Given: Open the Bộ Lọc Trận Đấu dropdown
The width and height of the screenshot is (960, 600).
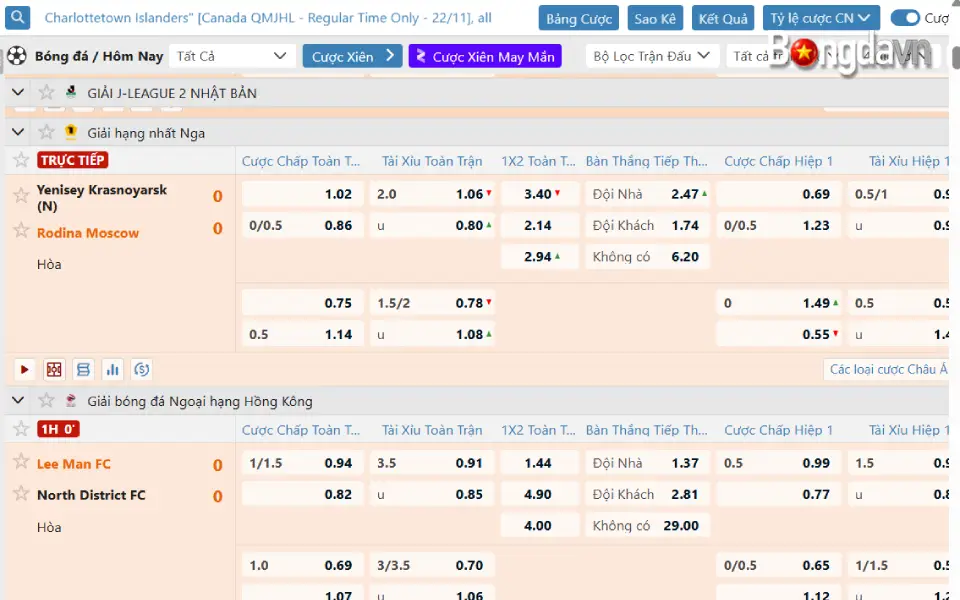Looking at the screenshot, I should click(651, 56).
